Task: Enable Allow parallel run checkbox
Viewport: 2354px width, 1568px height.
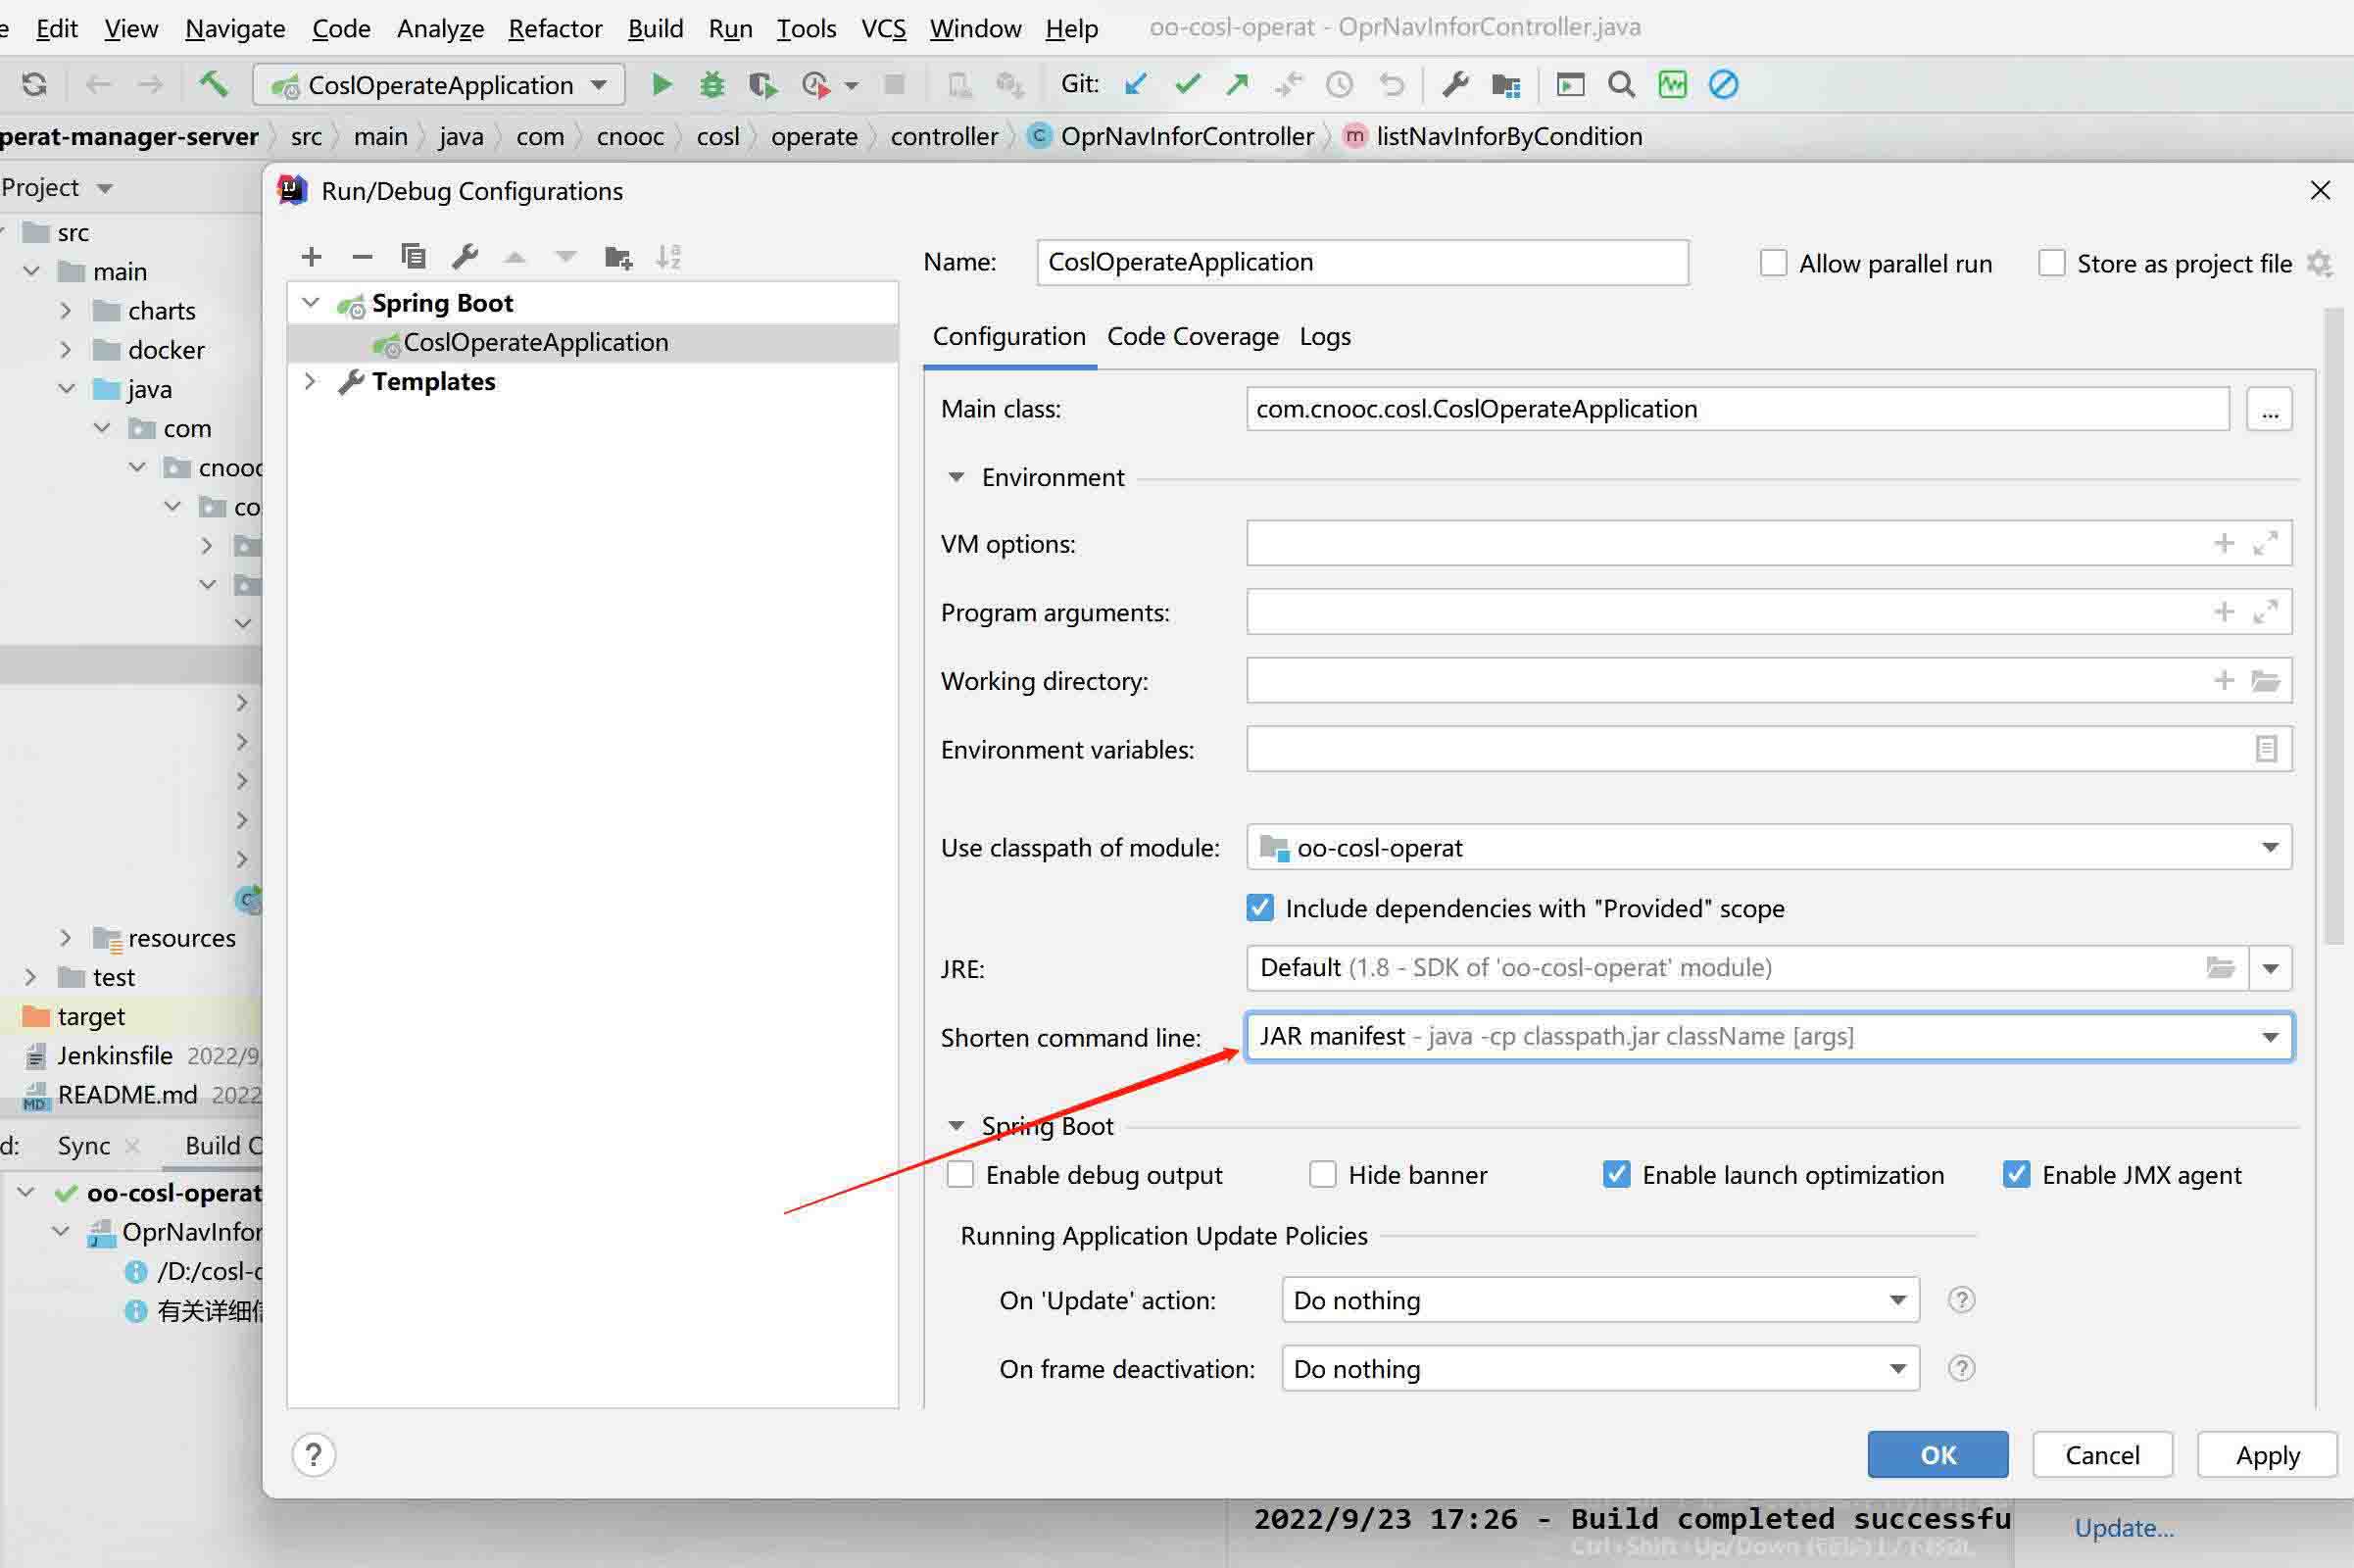Action: [x=1773, y=263]
